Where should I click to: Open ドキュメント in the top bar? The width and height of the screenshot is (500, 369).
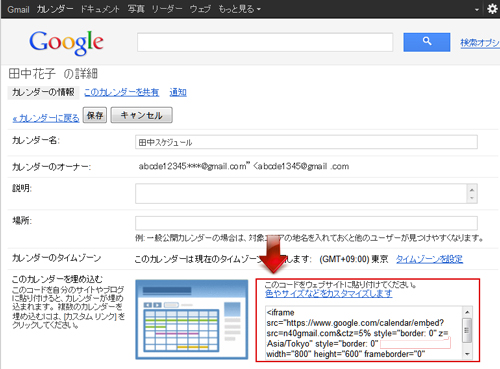(100, 9)
